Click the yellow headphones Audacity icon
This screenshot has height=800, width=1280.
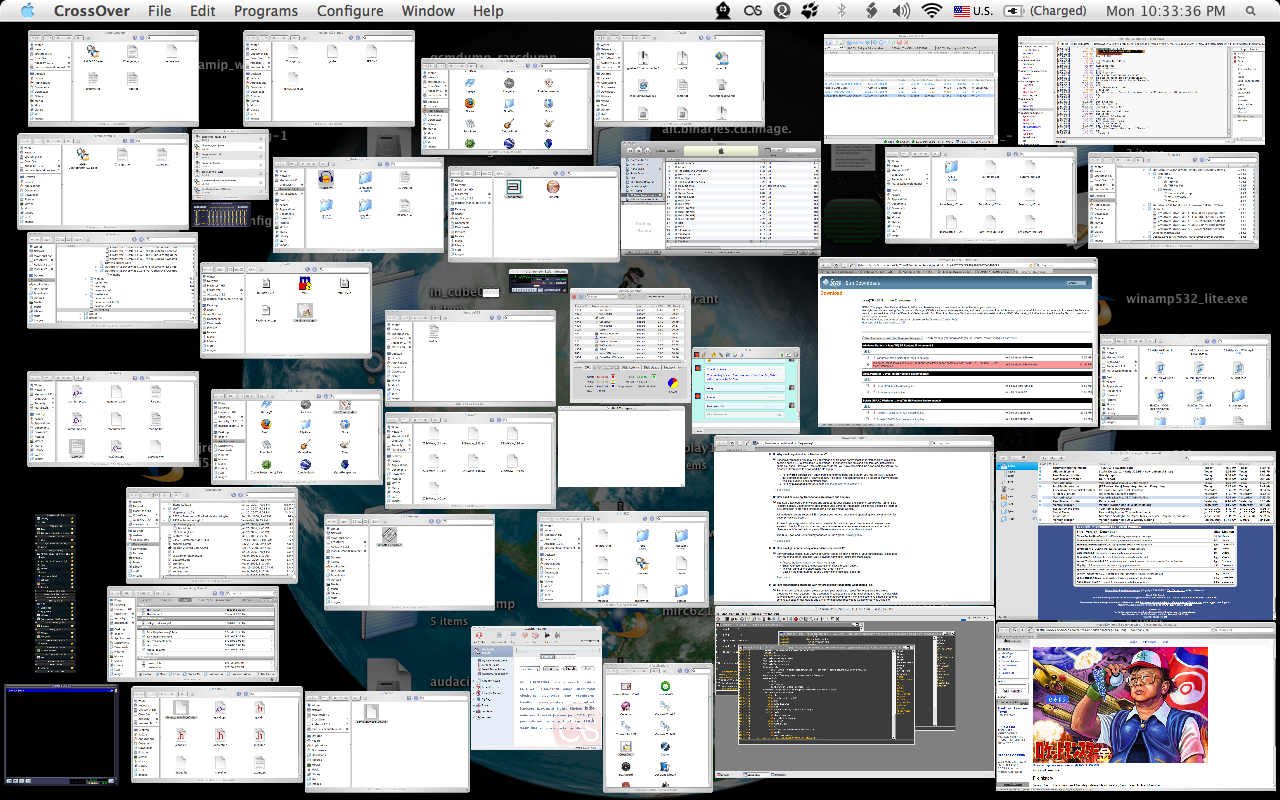point(324,180)
